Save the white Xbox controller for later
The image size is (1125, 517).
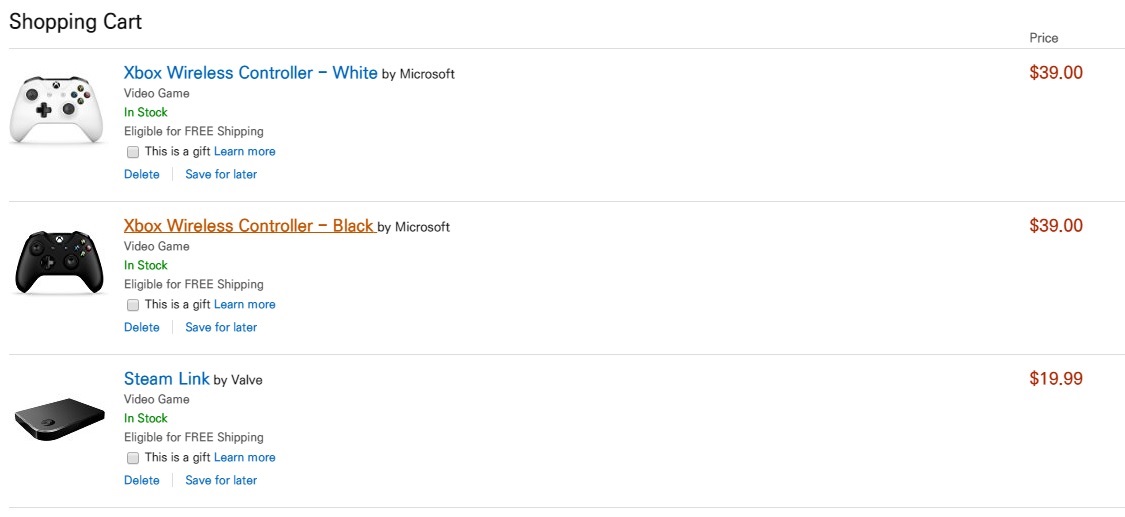pos(221,174)
